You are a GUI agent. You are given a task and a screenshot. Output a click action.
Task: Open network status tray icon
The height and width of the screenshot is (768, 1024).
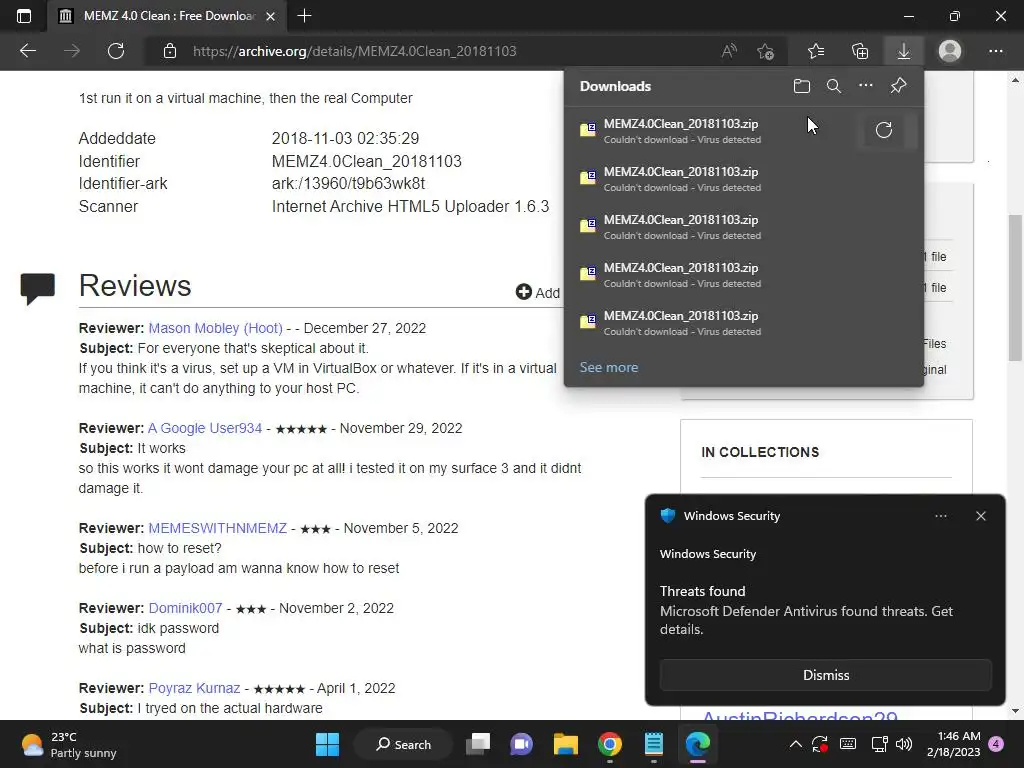pos(880,744)
